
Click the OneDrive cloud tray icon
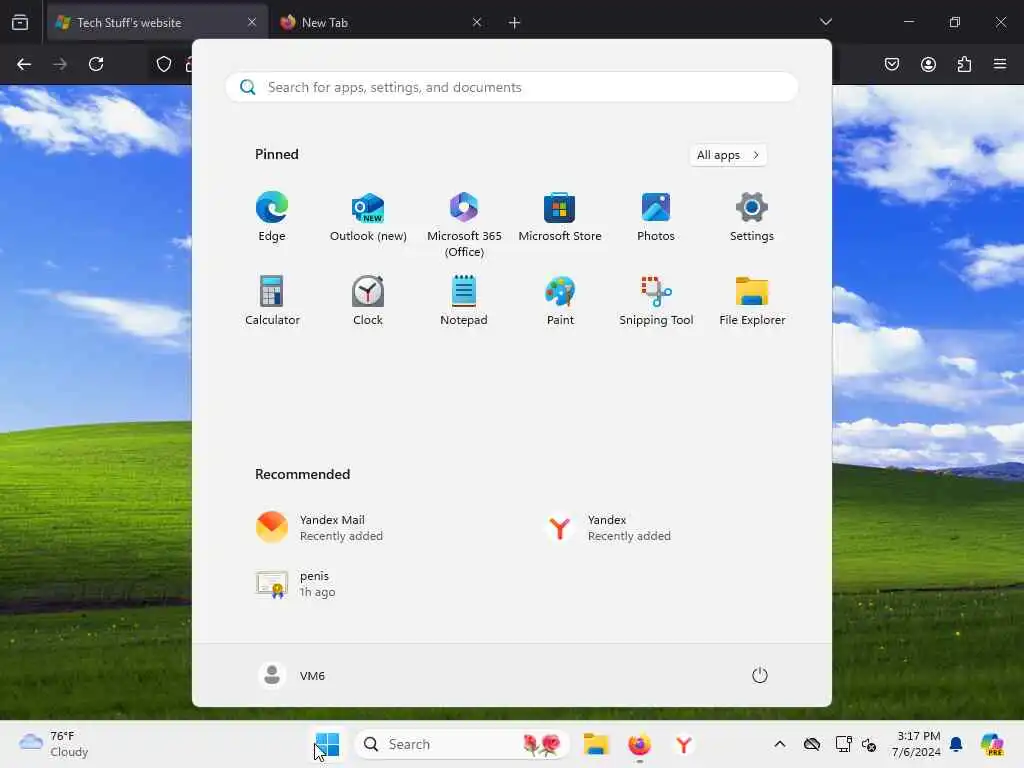pyautogui.click(x=812, y=744)
